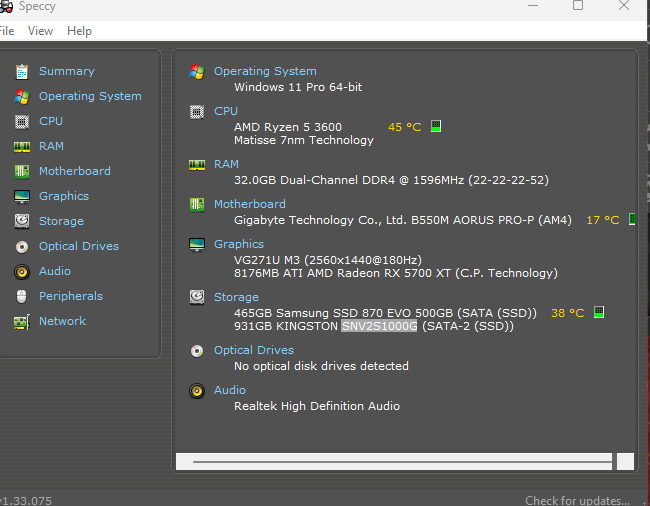This screenshot has width=650, height=506.
Task: Click the Motherboard icon in sidebar
Action: click(x=22, y=172)
